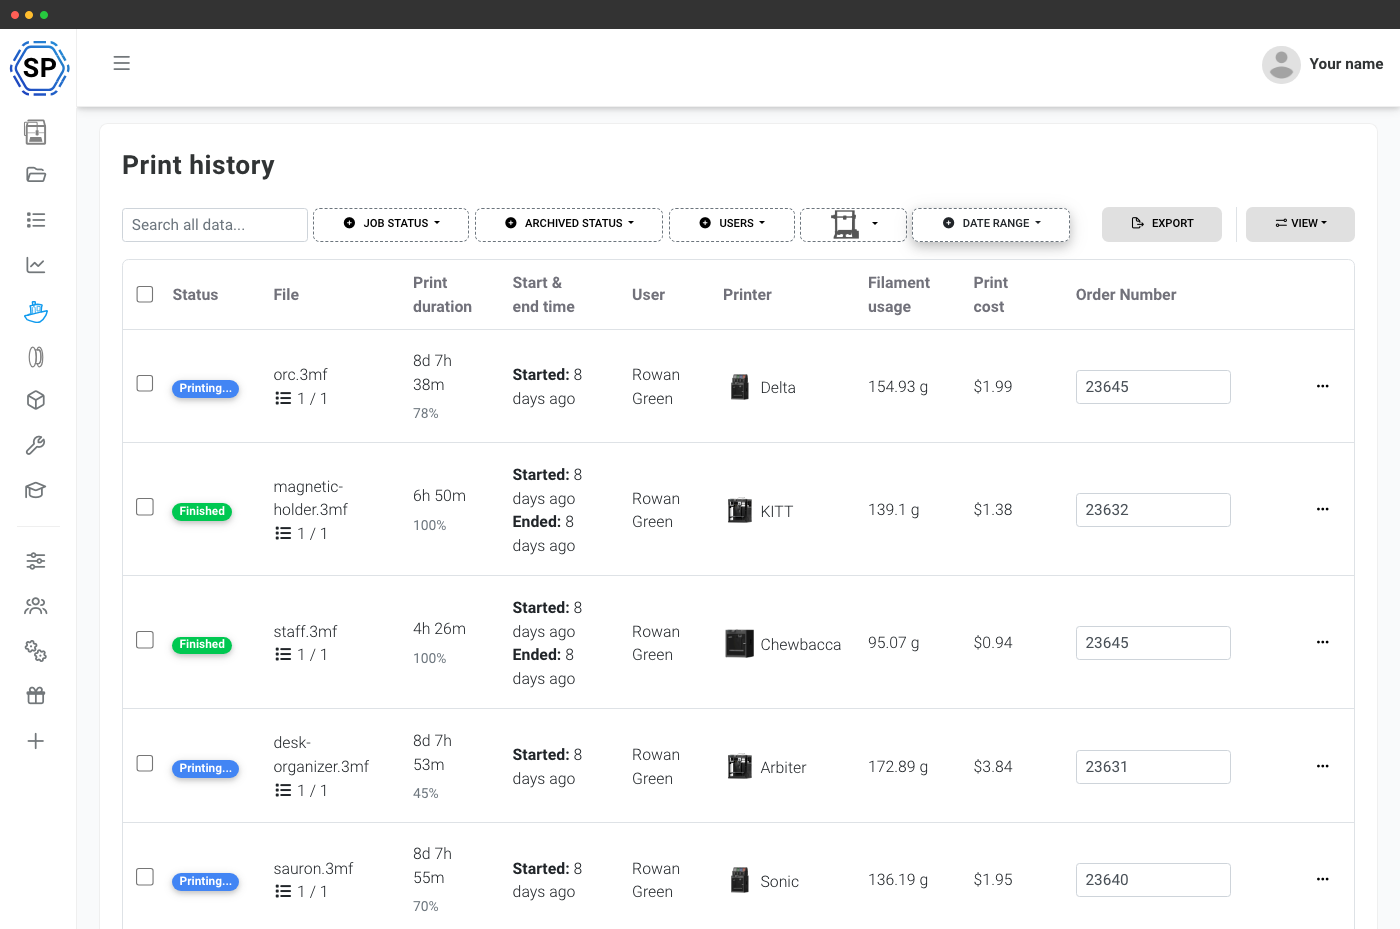Expand the Job Status filter dropdown
The image size is (1400, 929).
tap(391, 224)
